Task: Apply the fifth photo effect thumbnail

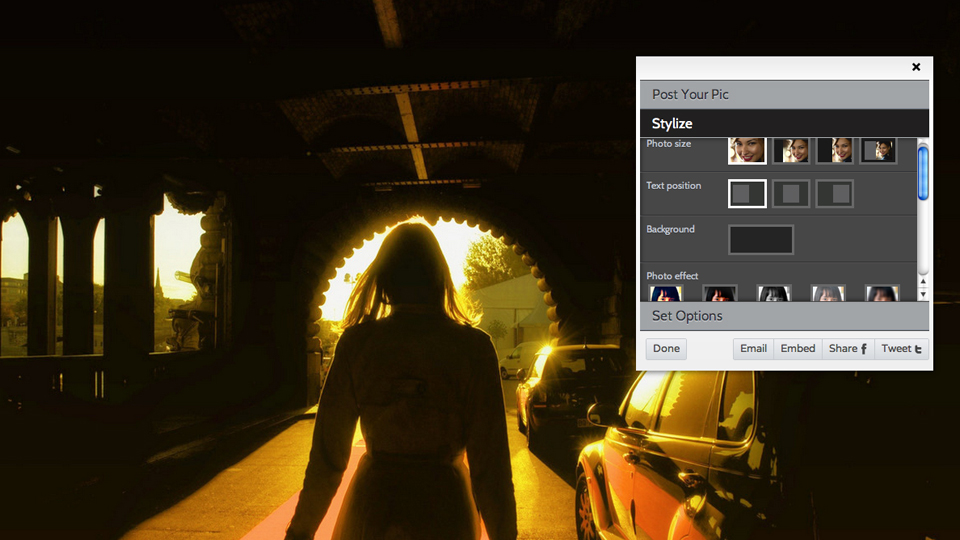Action: tap(882, 293)
